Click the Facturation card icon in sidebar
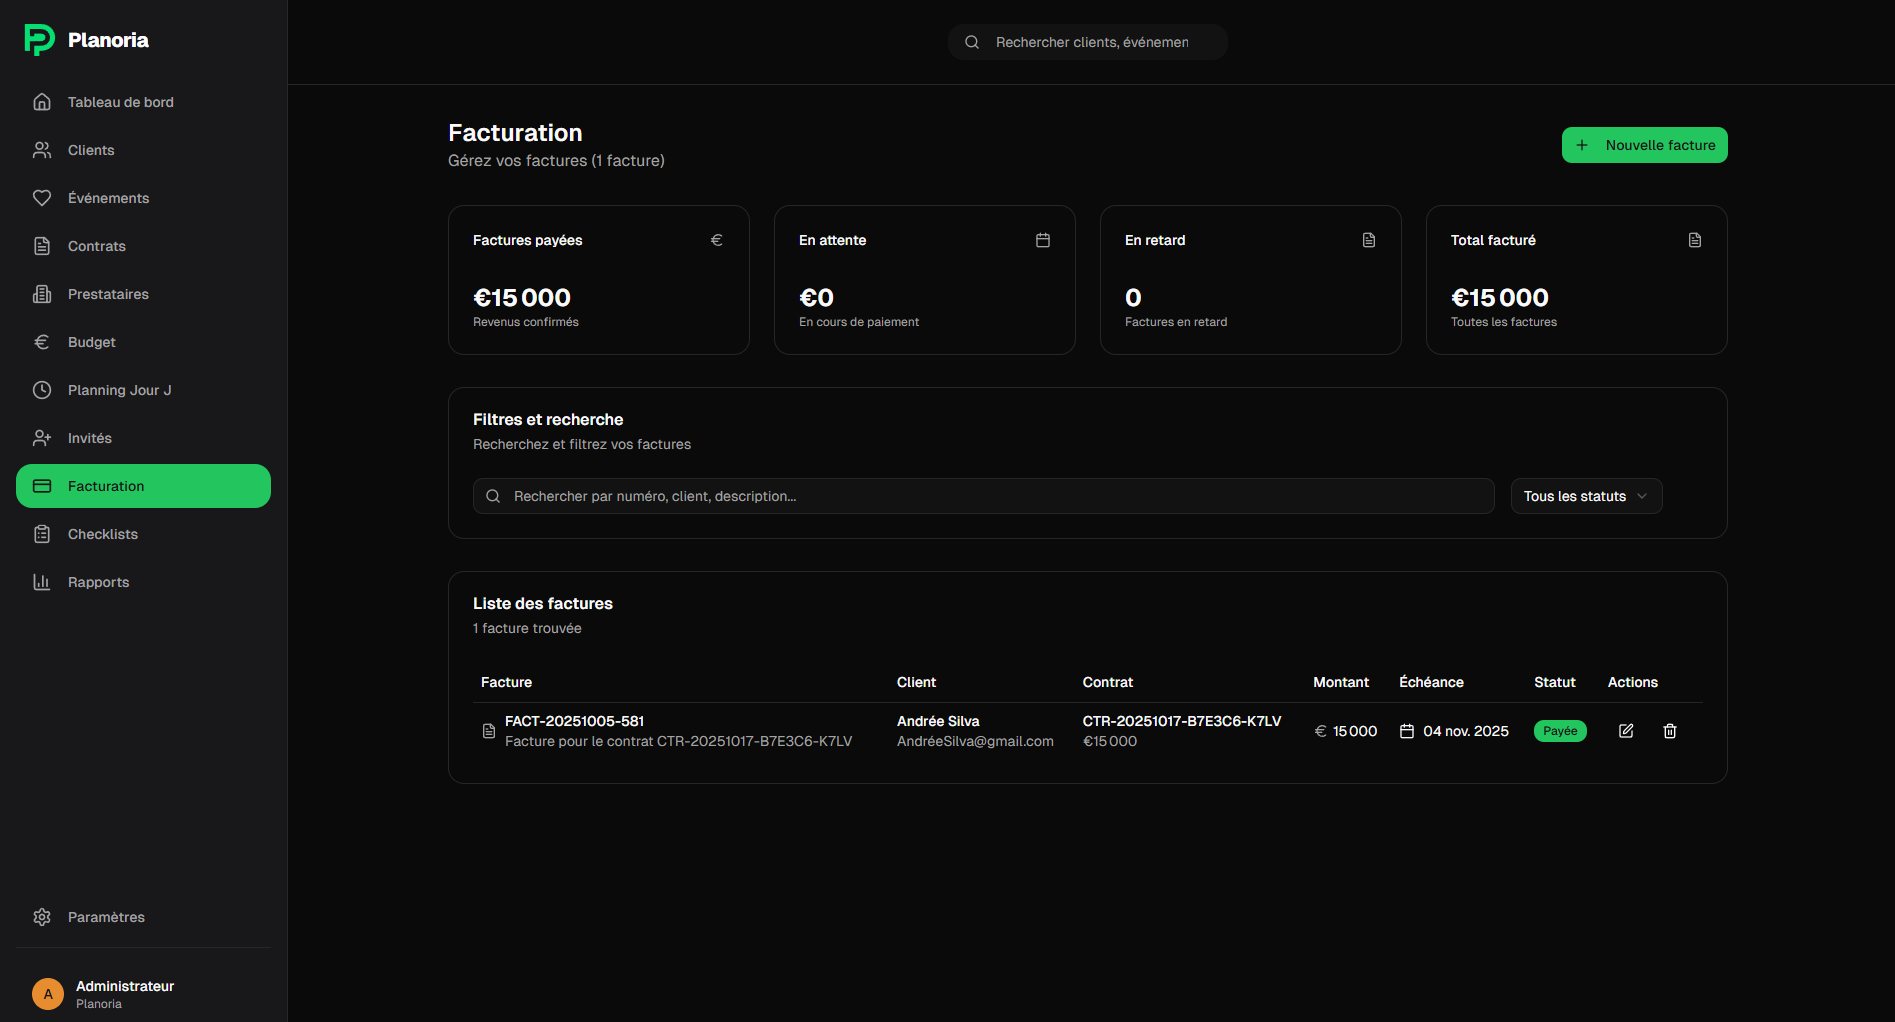1895x1022 pixels. 42,486
